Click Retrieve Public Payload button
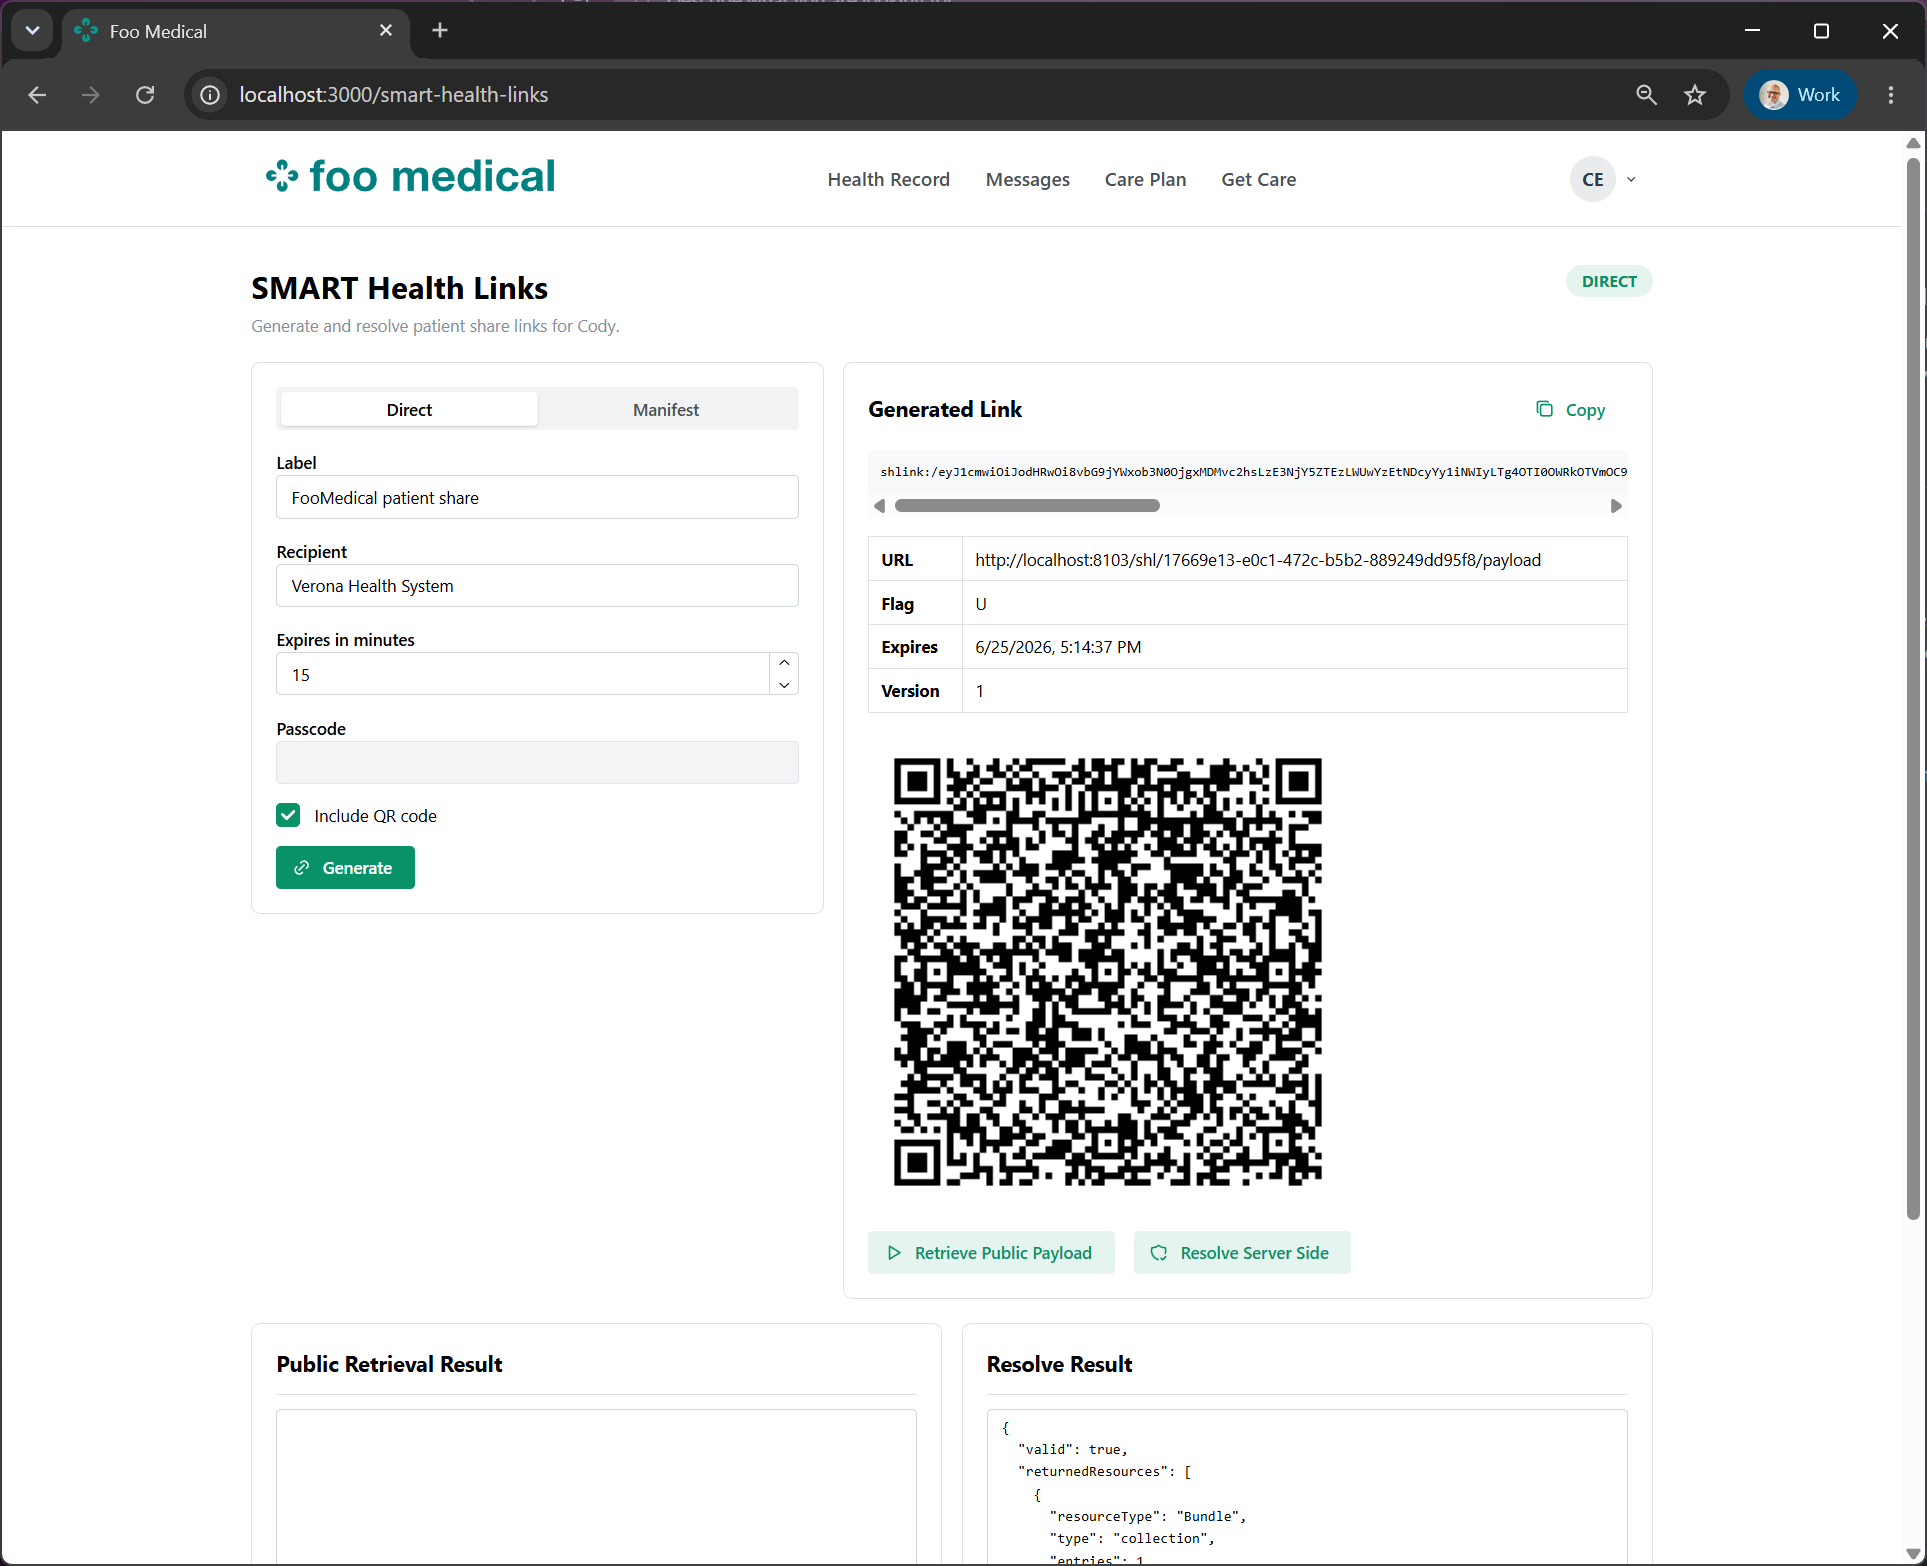Viewport: 1927px width, 1566px height. click(x=991, y=1253)
